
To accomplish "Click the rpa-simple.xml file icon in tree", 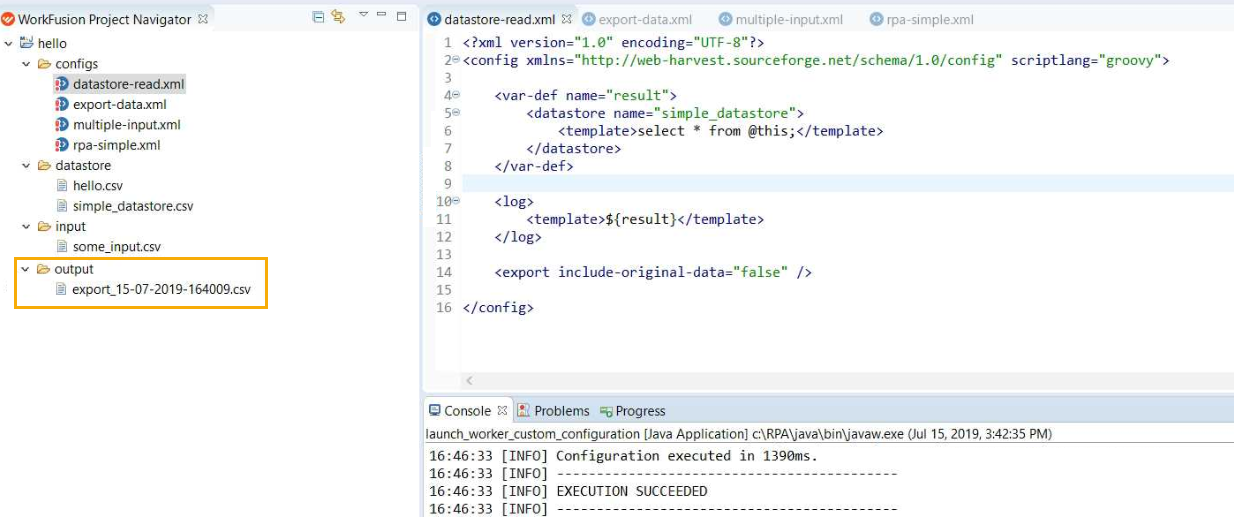I will tap(62, 145).
